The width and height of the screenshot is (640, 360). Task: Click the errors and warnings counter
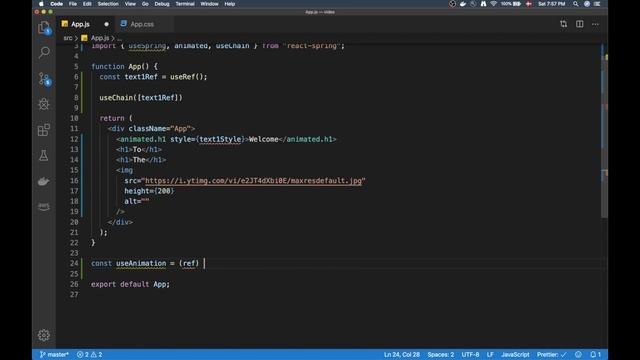90,354
